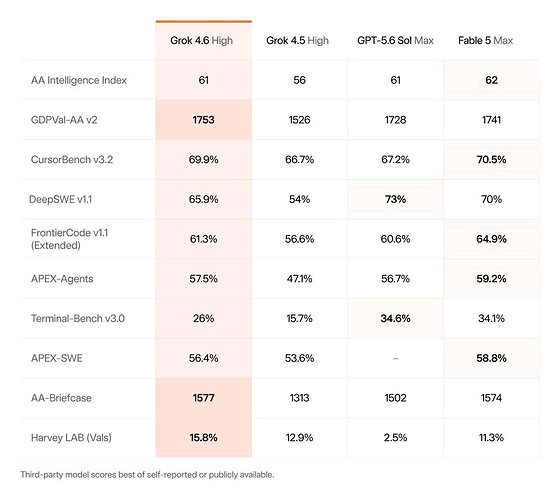This screenshot has width=560, height=500.
Task: Select the DeepSWE v1.1 row label
Action: (x=60, y=199)
